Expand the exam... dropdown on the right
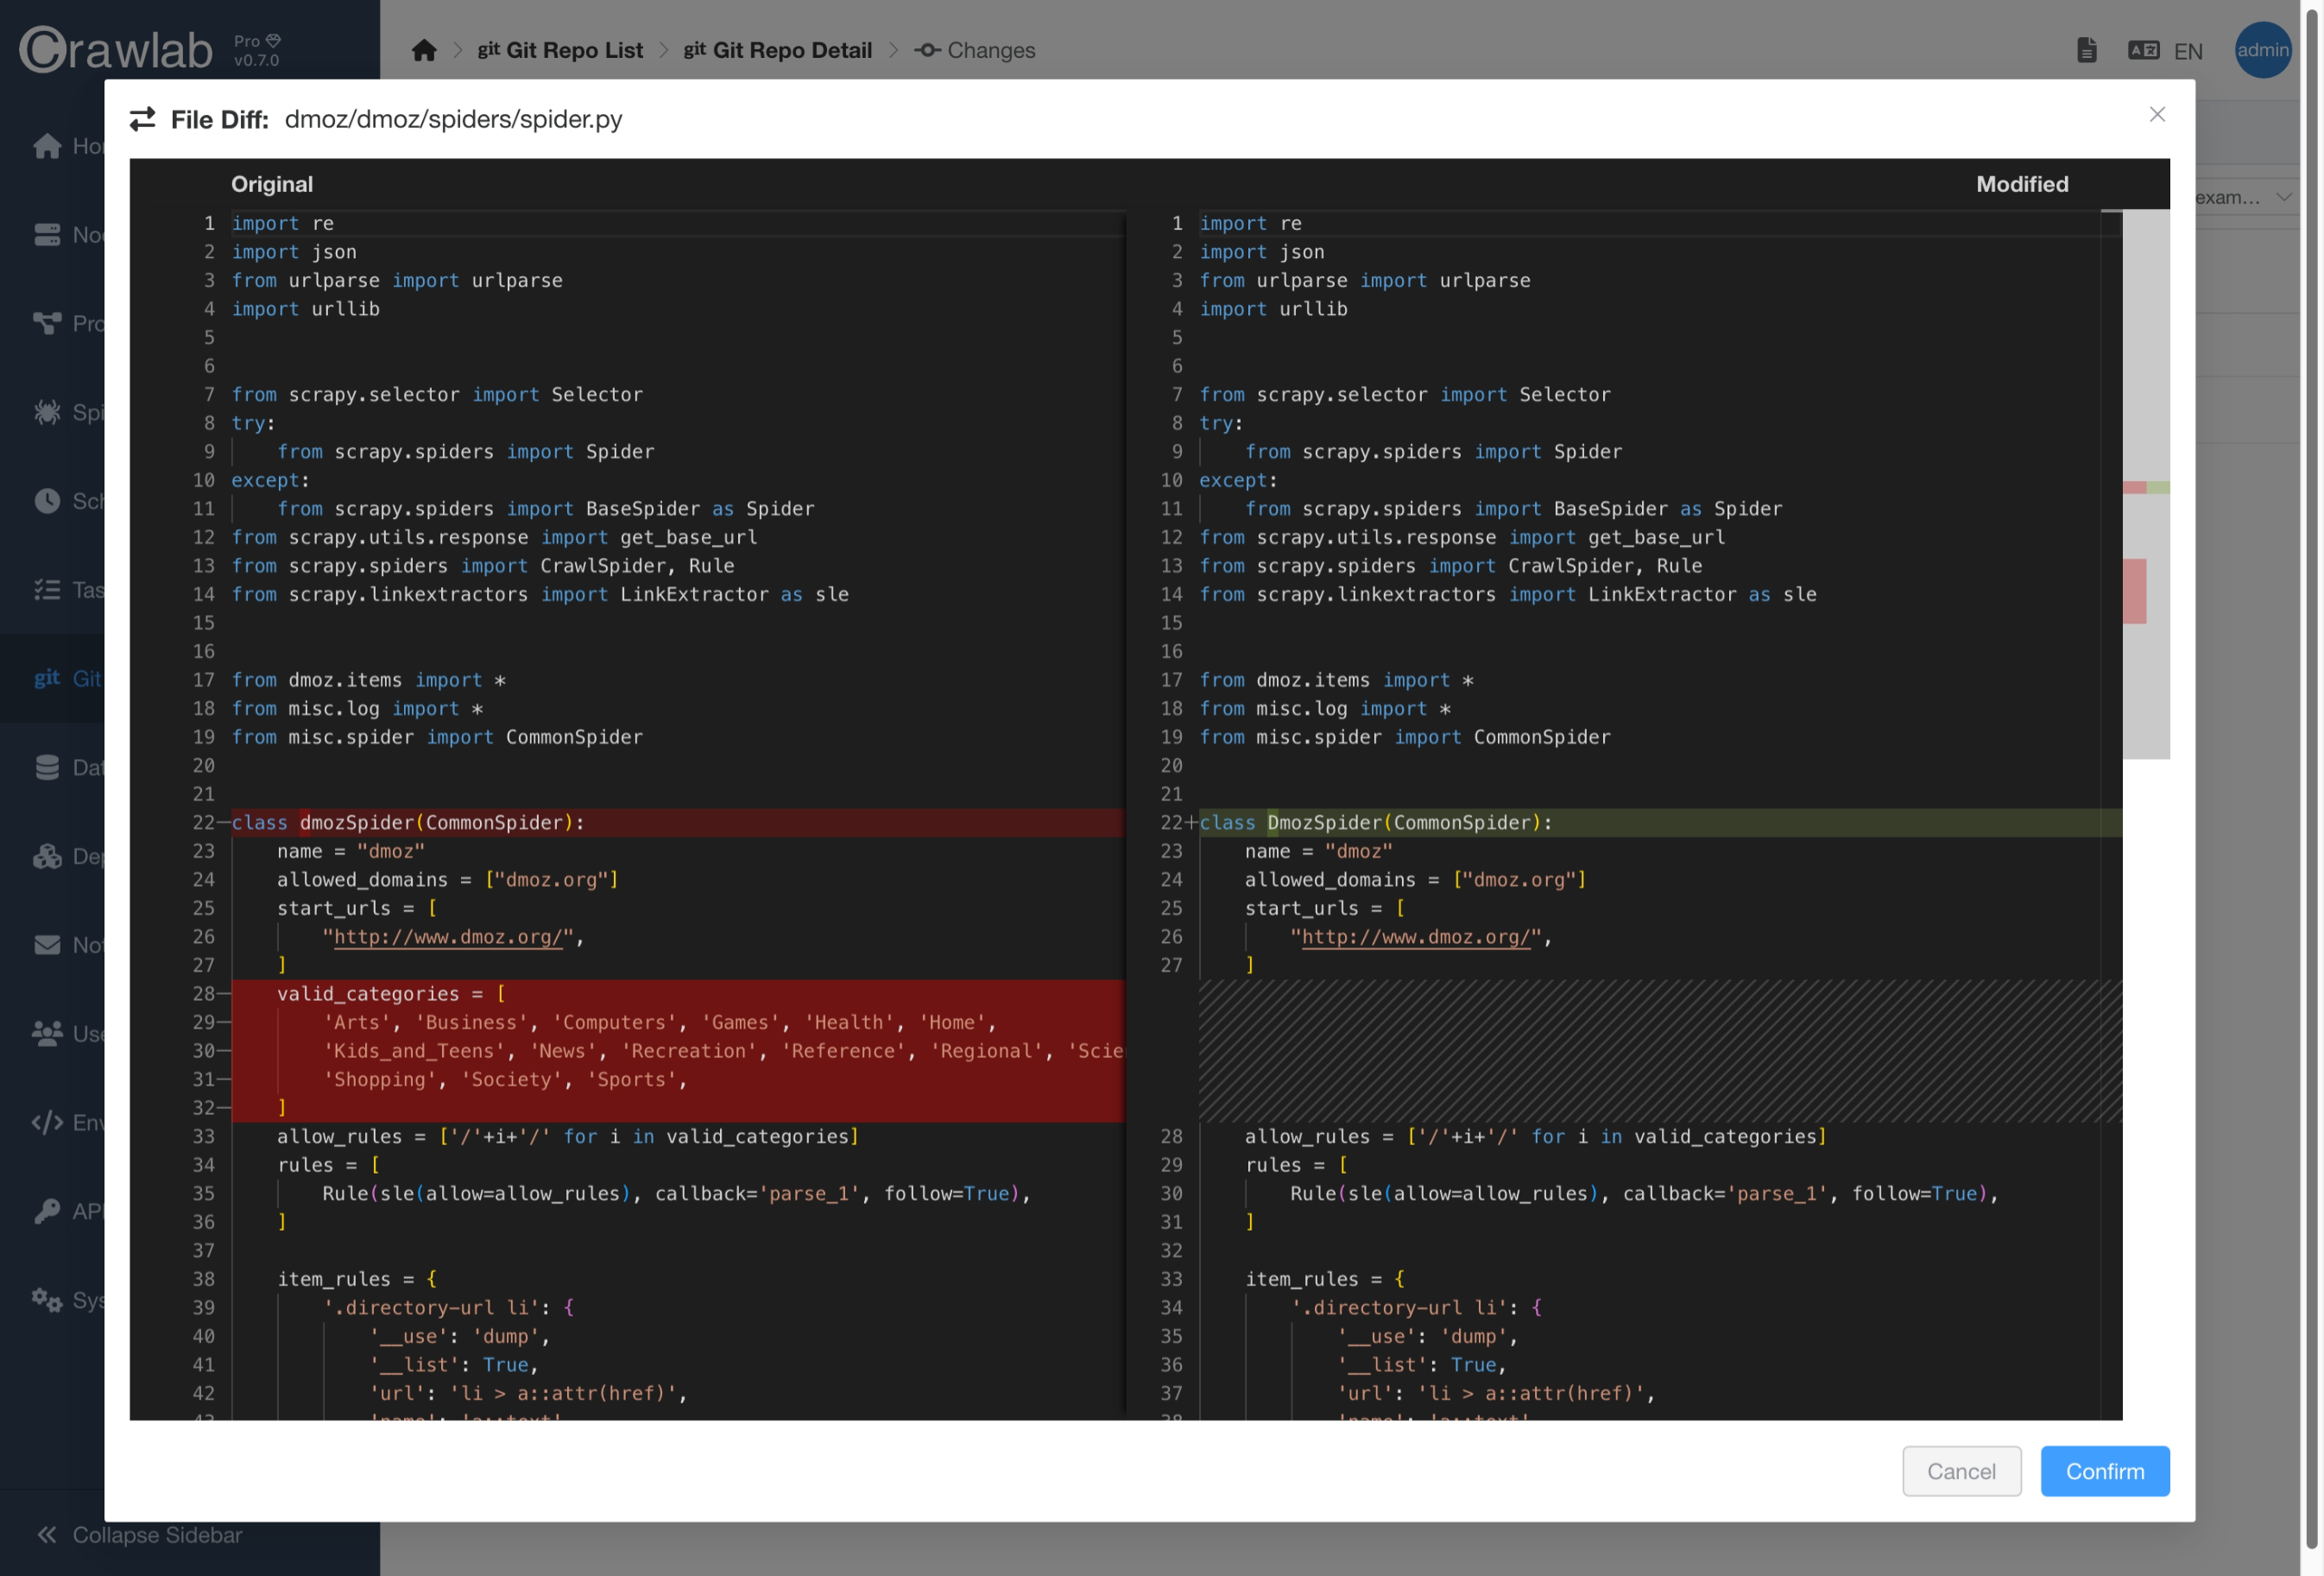 [x=2240, y=197]
